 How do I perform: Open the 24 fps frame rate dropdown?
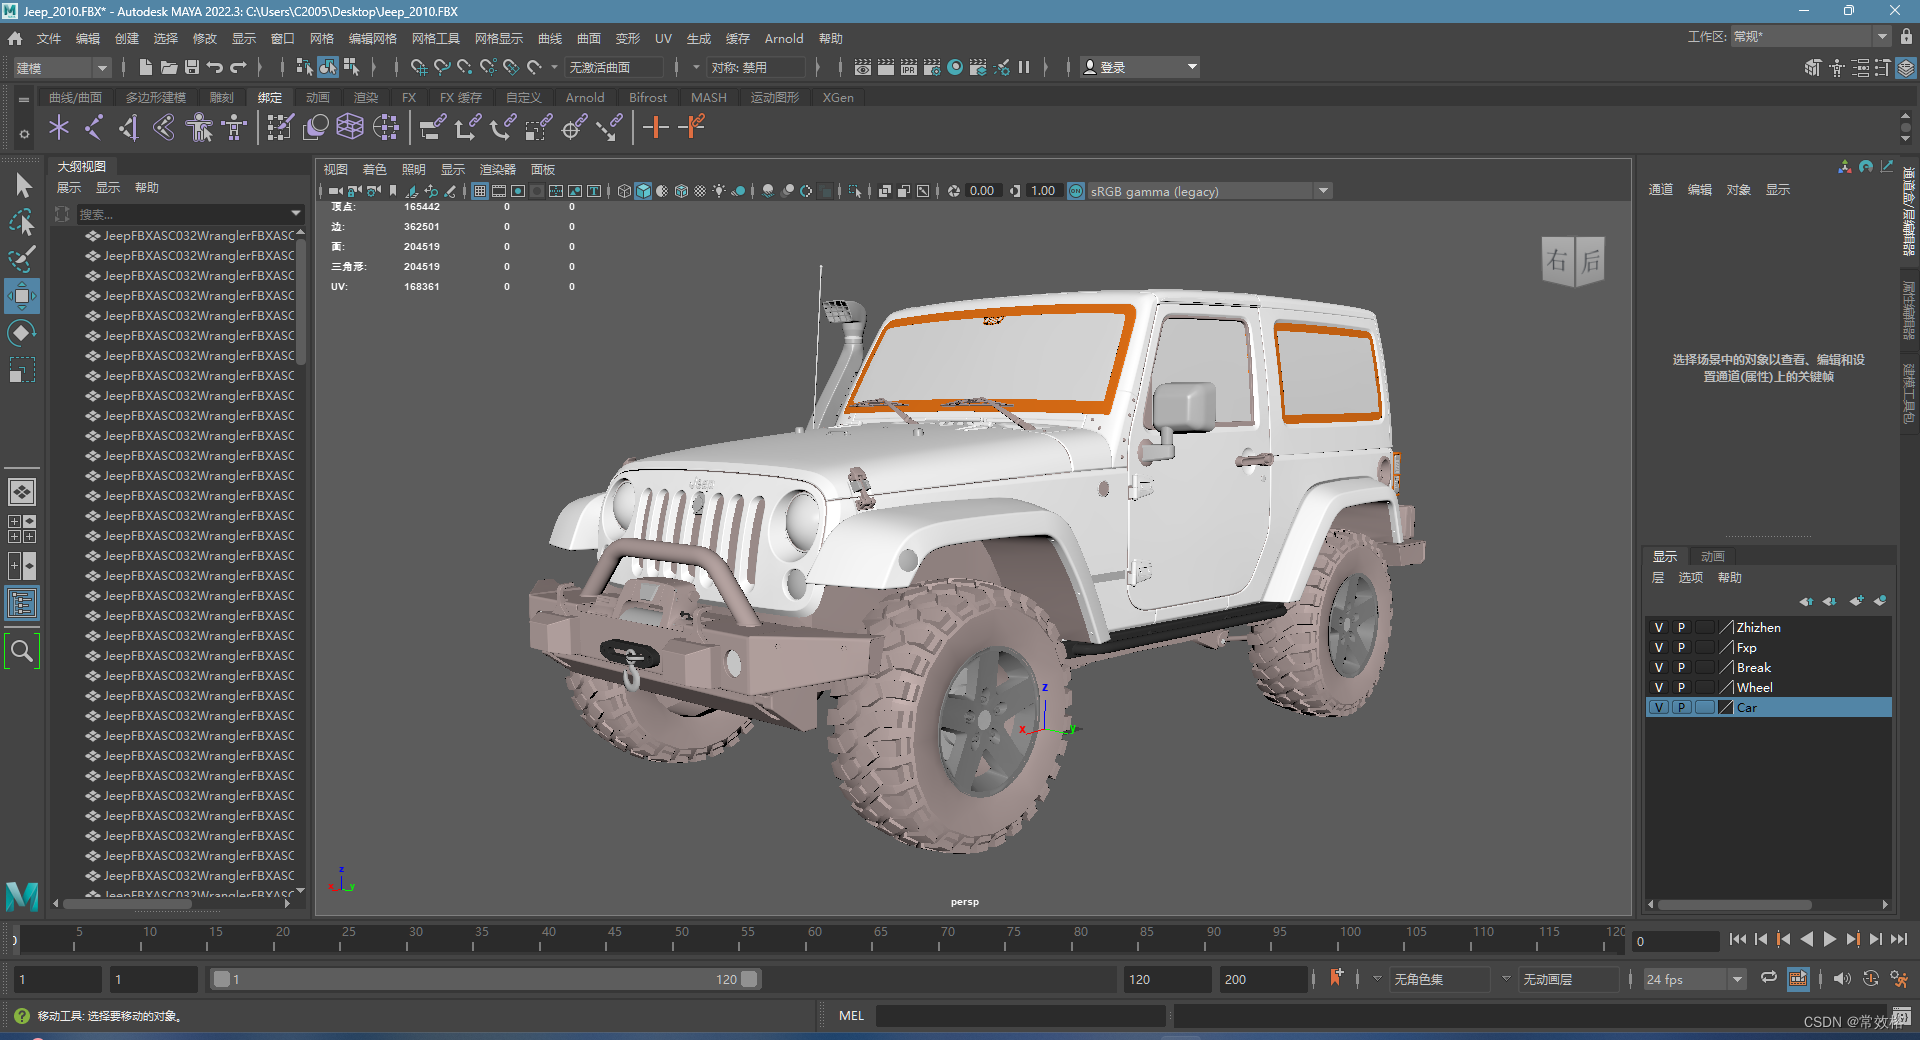[x=1694, y=979]
